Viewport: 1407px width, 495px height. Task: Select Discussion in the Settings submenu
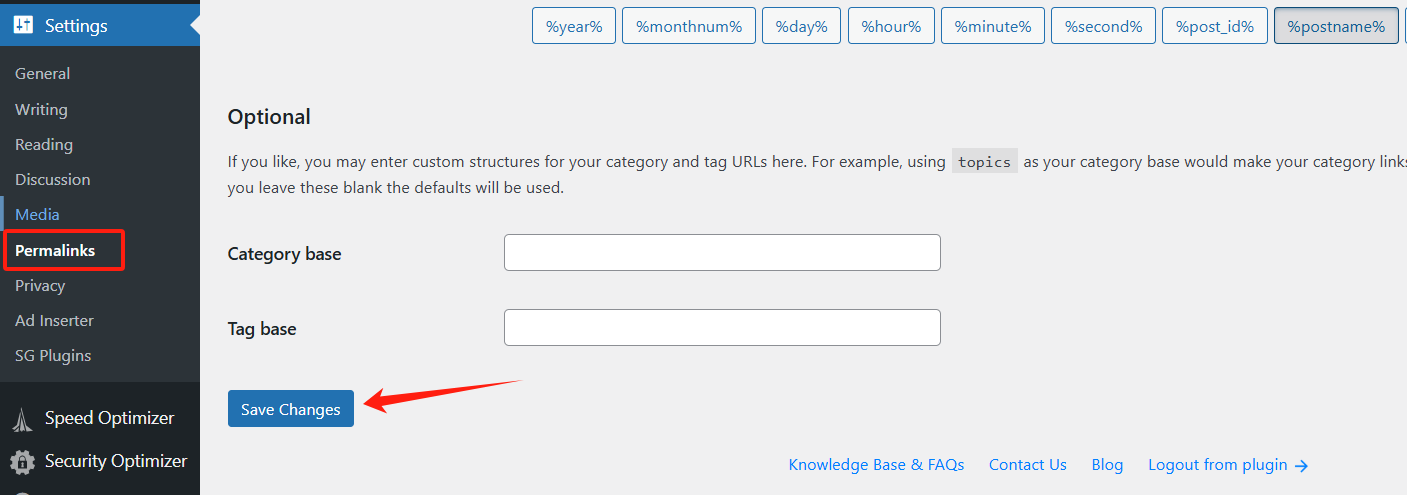pos(52,180)
